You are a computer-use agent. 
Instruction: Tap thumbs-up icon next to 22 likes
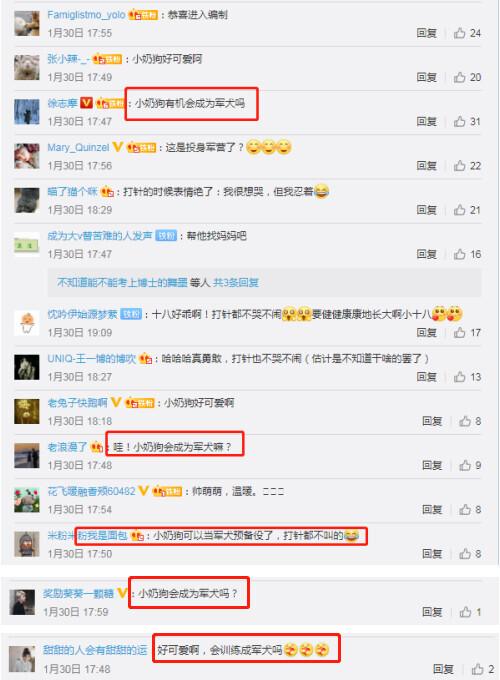point(459,166)
